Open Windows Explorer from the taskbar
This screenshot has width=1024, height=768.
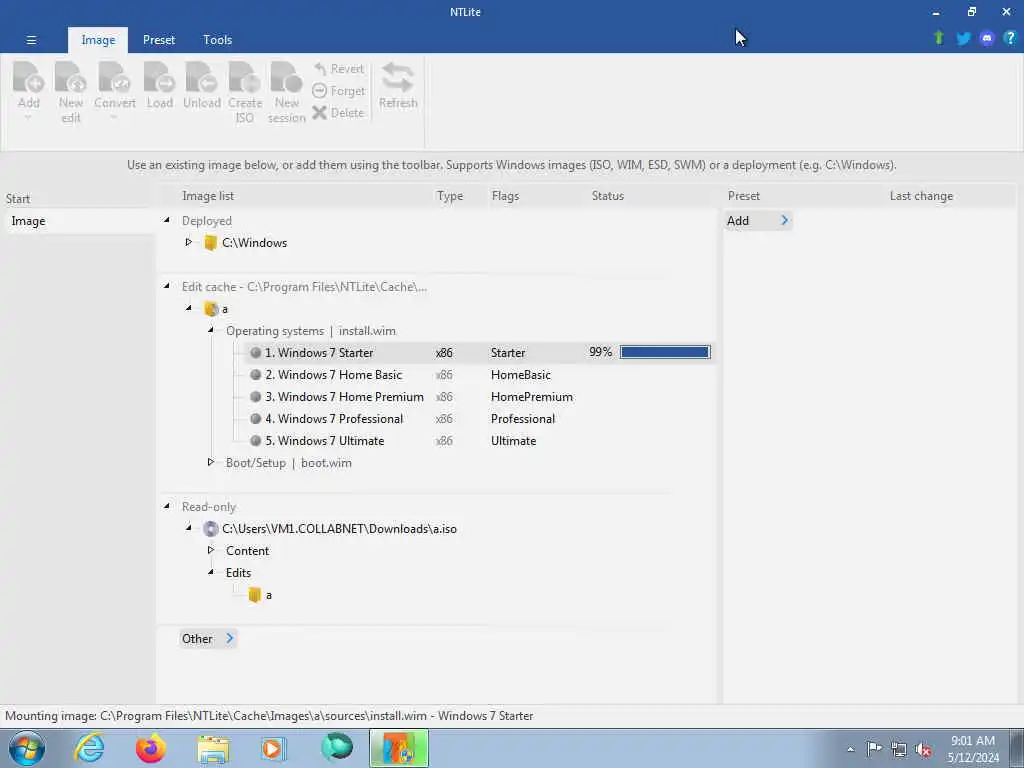tap(214, 748)
